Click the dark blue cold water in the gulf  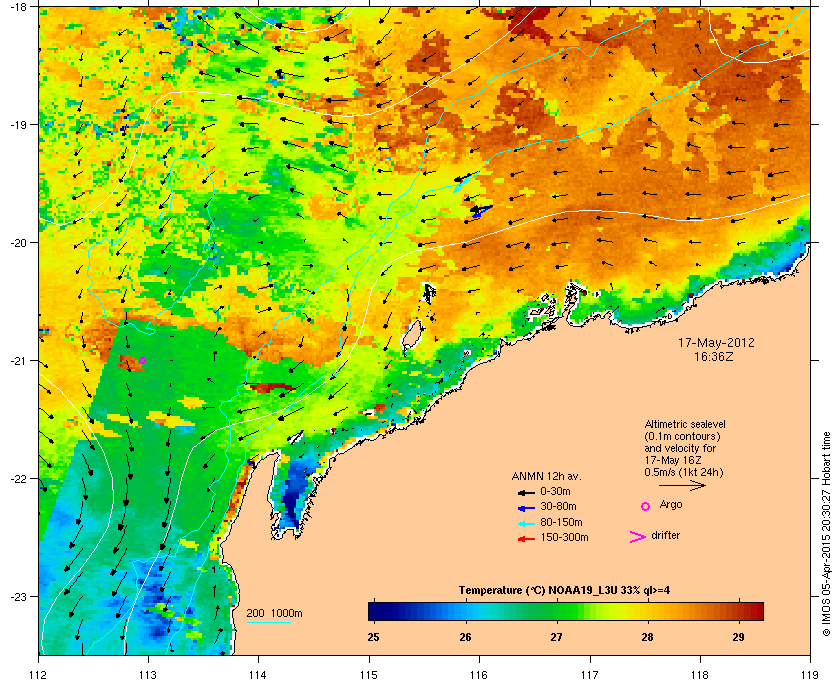point(291,498)
